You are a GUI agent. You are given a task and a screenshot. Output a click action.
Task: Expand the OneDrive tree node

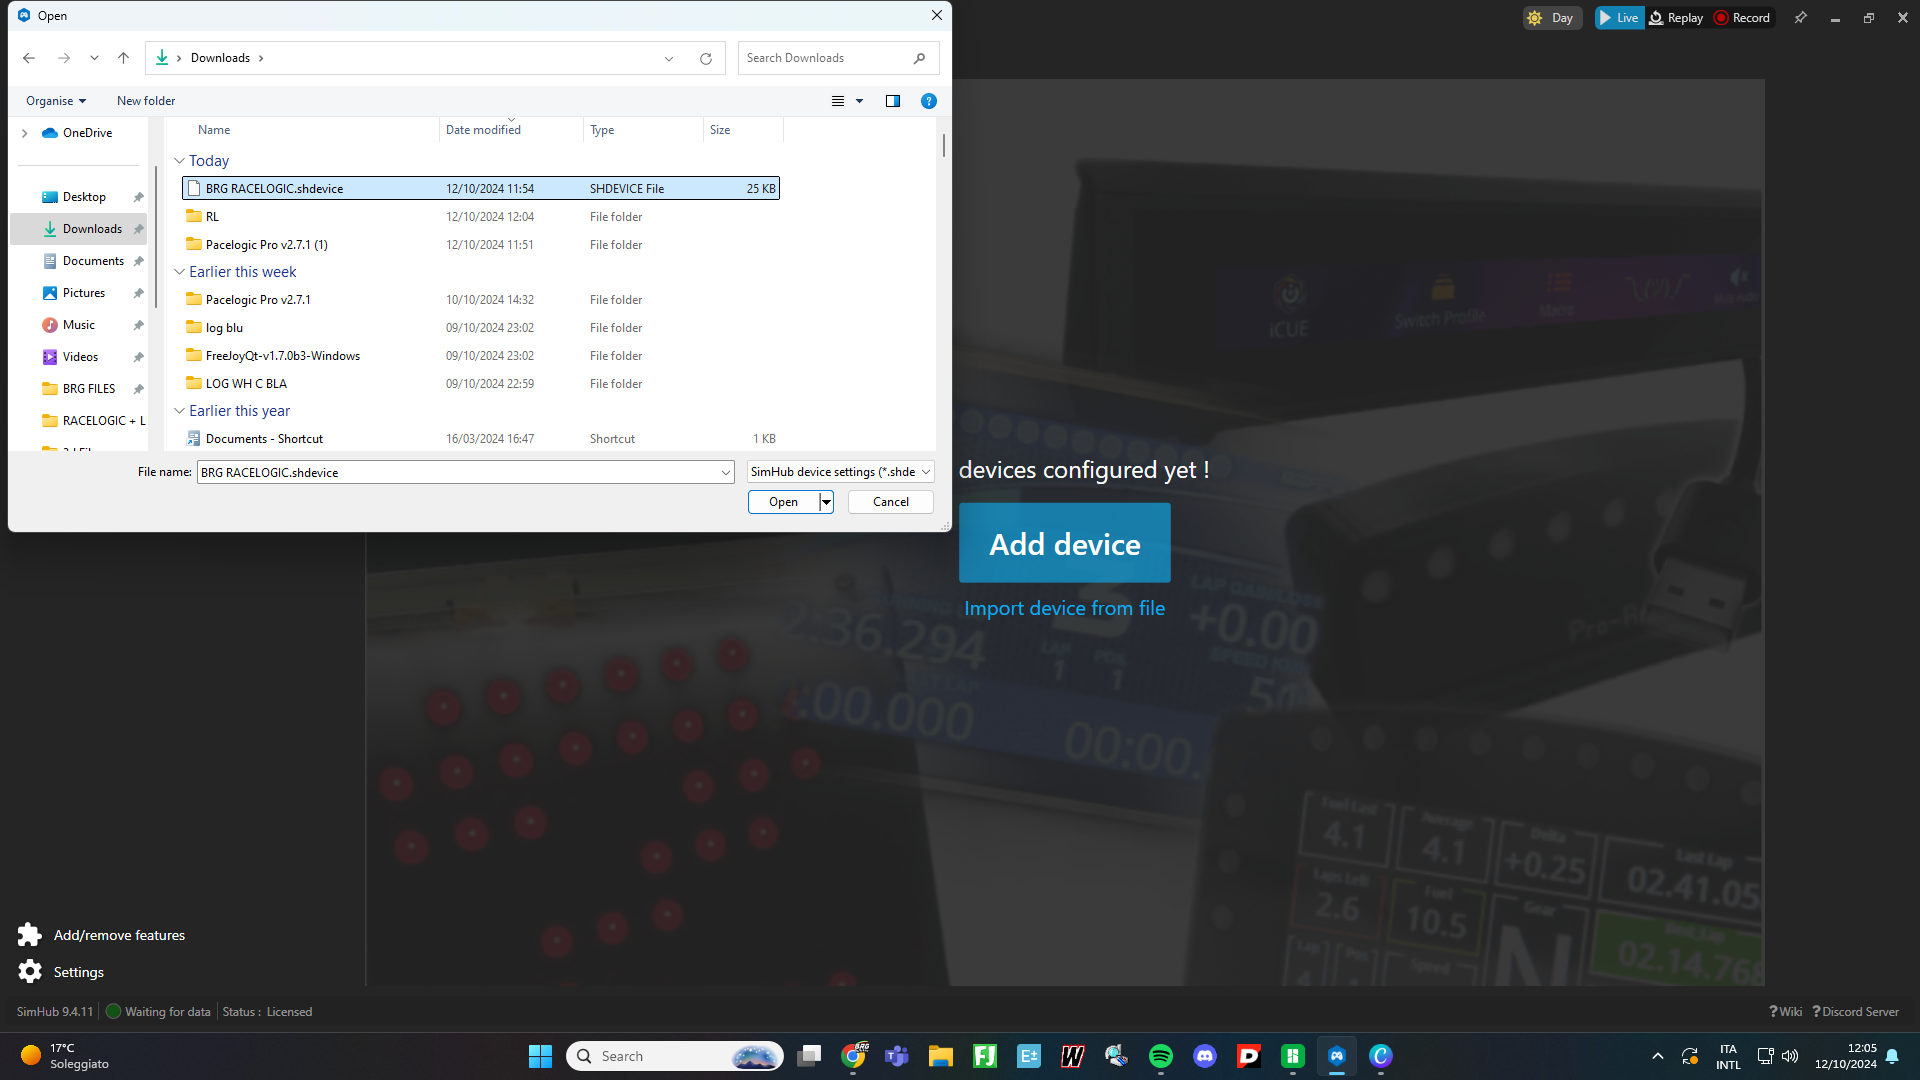25,133
